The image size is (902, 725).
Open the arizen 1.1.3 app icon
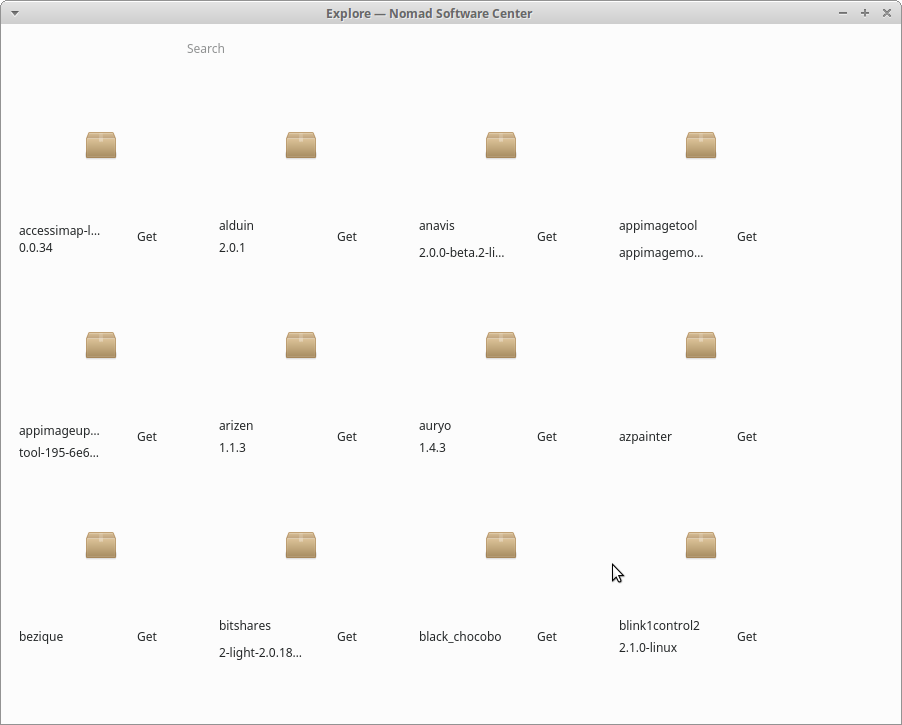(300, 345)
